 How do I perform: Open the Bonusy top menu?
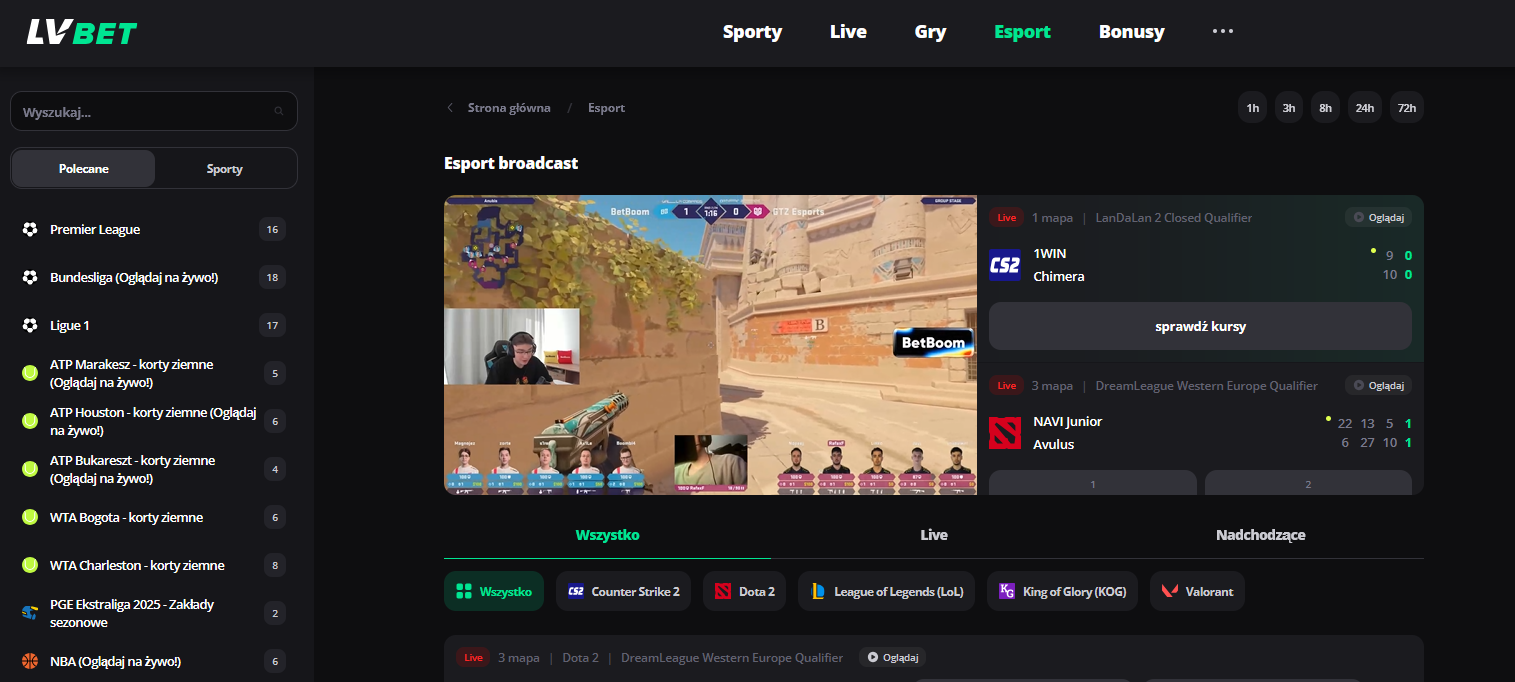1132,32
